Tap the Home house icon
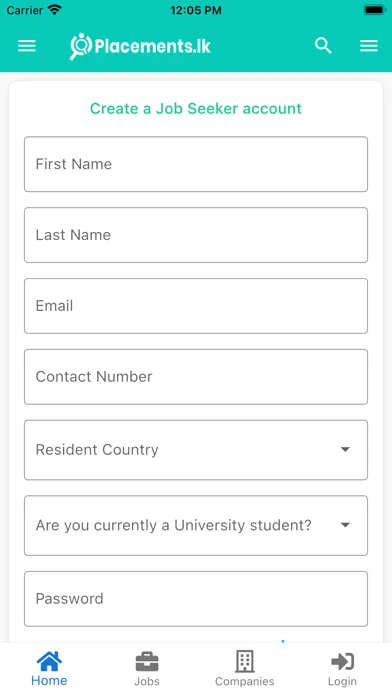Image resolution: width=392 pixels, height=696 pixels. 49,661
